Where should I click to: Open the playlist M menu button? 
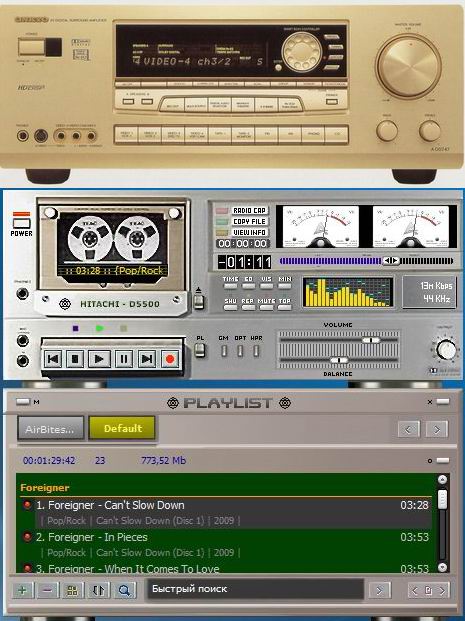(x=23, y=402)
